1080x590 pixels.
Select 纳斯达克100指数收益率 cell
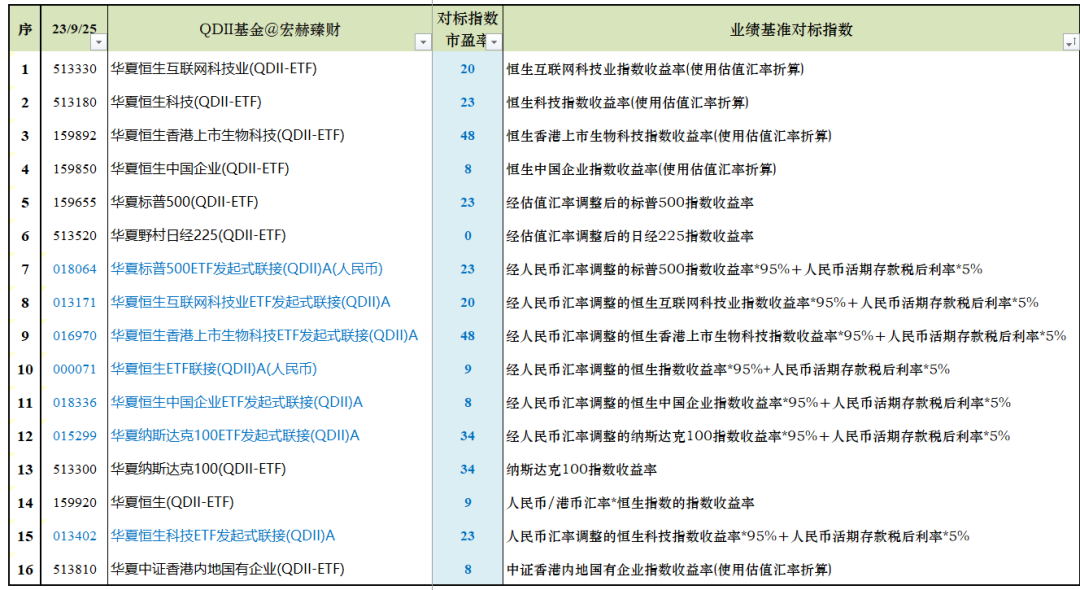click(791, 470)
